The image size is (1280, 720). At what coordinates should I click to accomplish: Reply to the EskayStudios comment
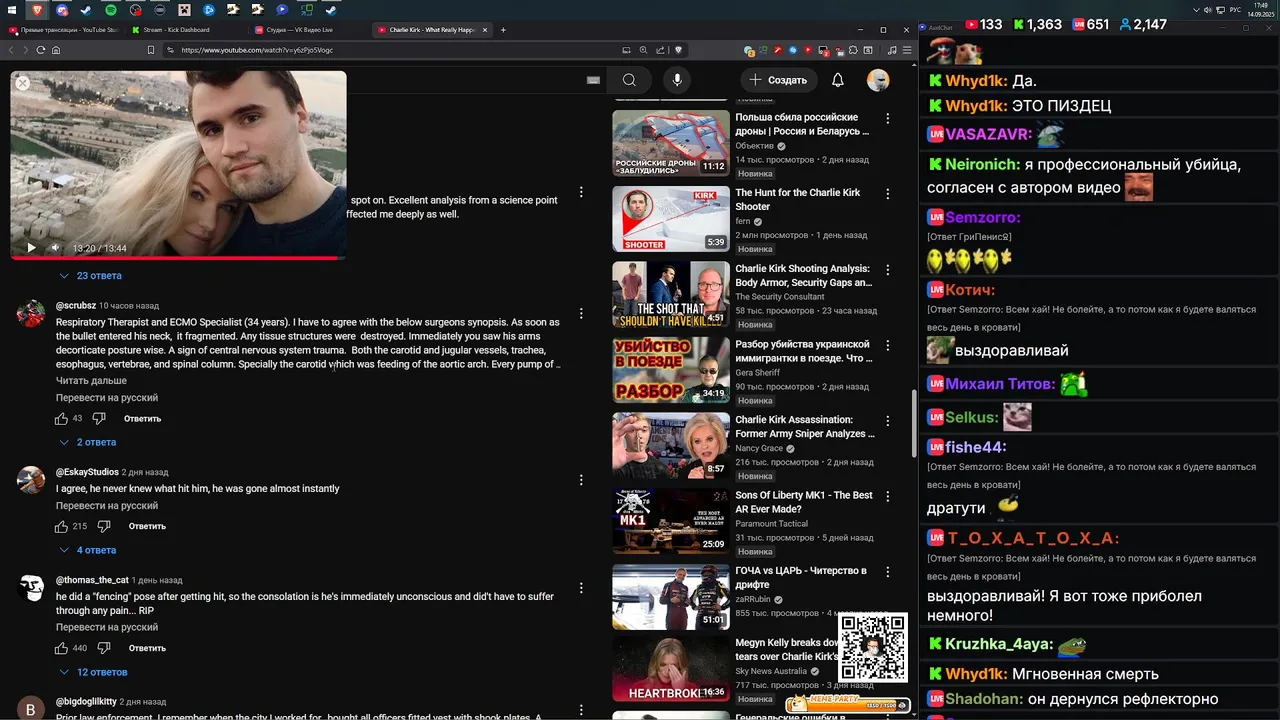[x=147, y=526]
